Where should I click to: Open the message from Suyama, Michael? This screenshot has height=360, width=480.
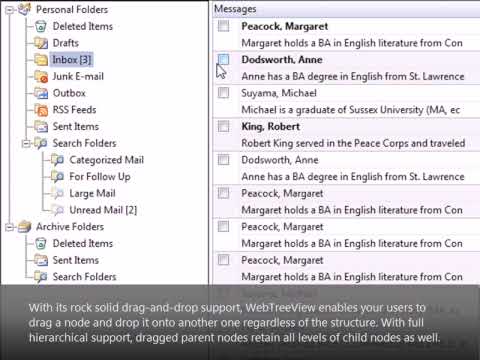(279, 93)
